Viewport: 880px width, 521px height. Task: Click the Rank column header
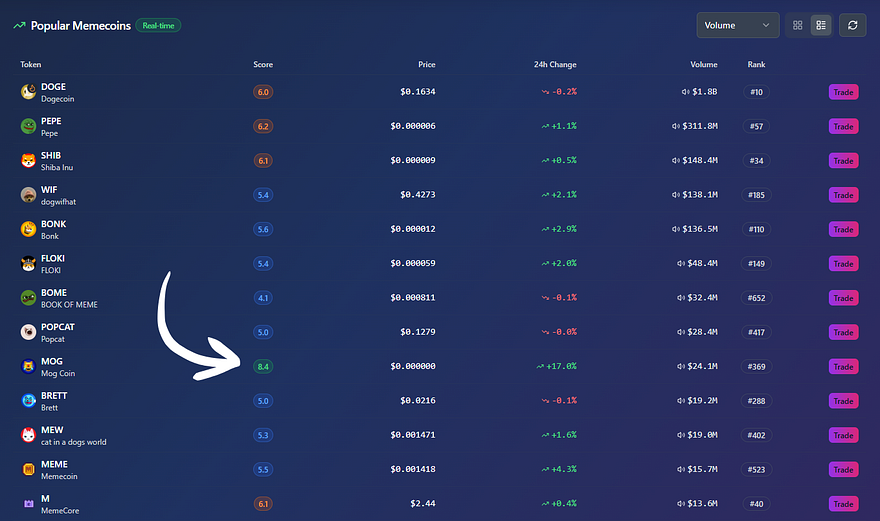(756, 65)
